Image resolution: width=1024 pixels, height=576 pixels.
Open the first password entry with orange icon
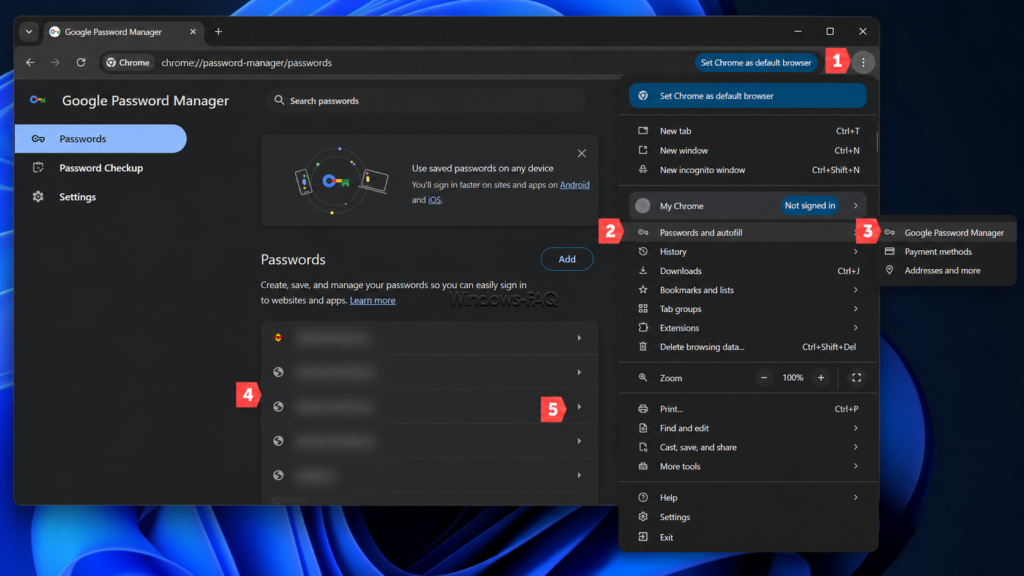(x=429, y=338)
